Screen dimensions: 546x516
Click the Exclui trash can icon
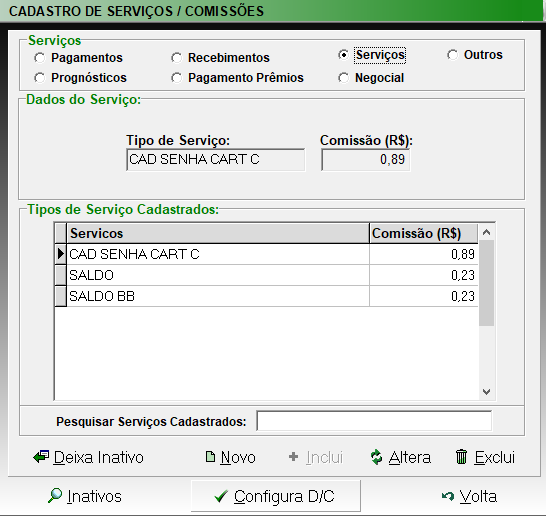coord(461,457)
